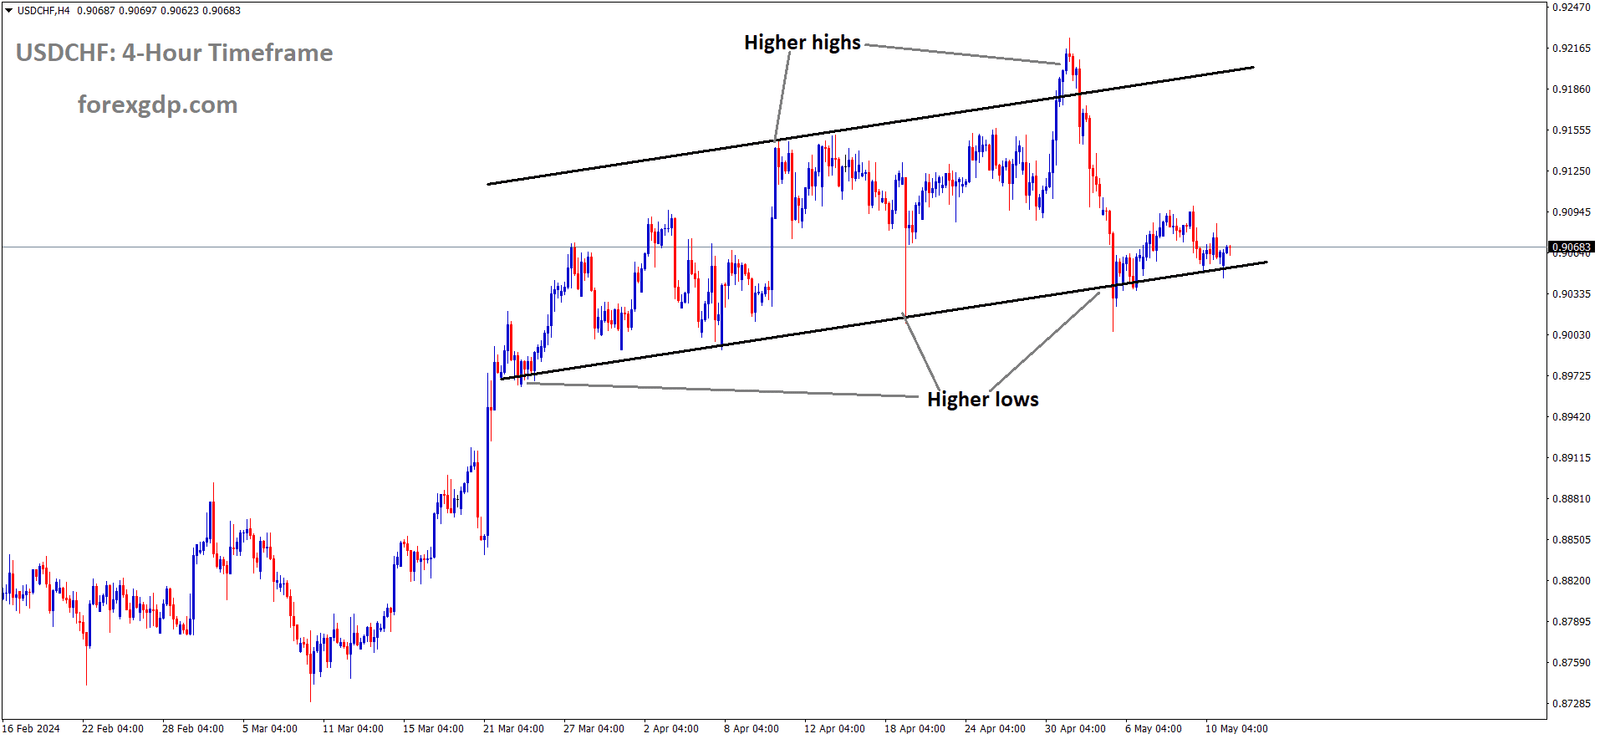Click price level 0.89420 on axis
1600x739 pixels.
[x=1571, y=417]
